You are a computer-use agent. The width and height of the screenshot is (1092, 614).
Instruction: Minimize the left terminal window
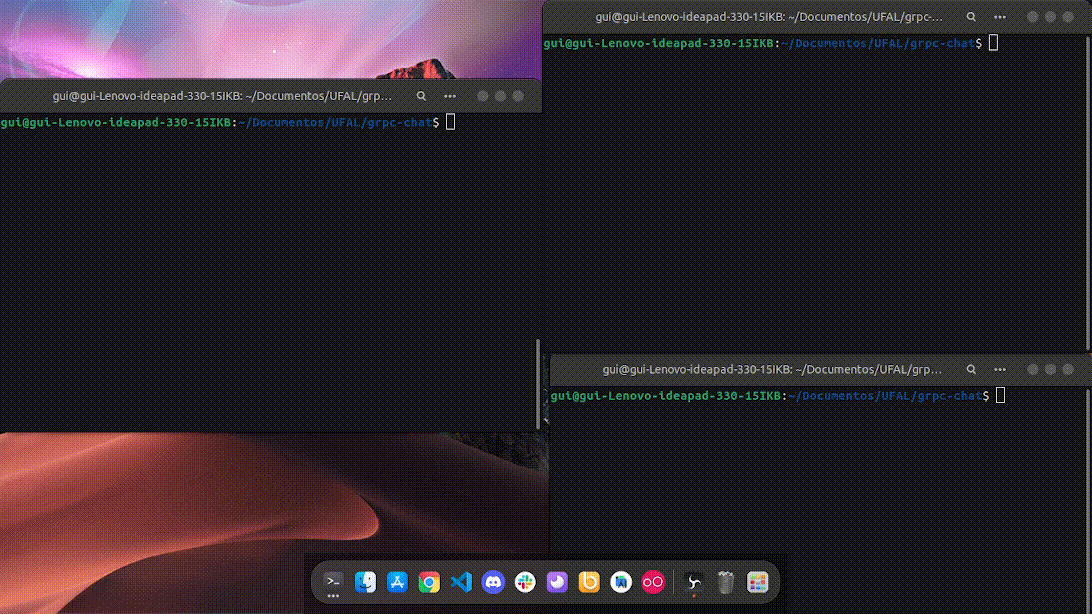[x=483, y=96]
